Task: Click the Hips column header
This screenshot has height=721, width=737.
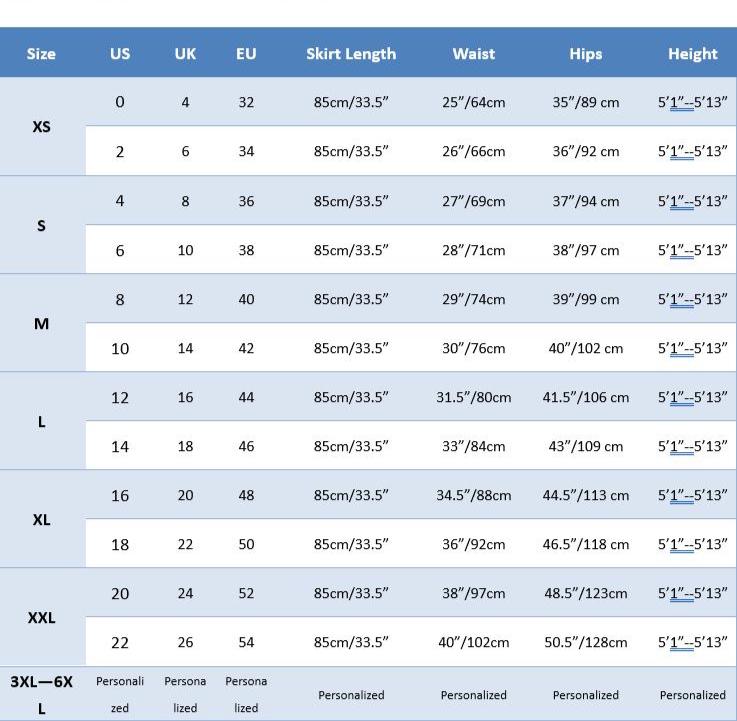Action: point(586,54)
